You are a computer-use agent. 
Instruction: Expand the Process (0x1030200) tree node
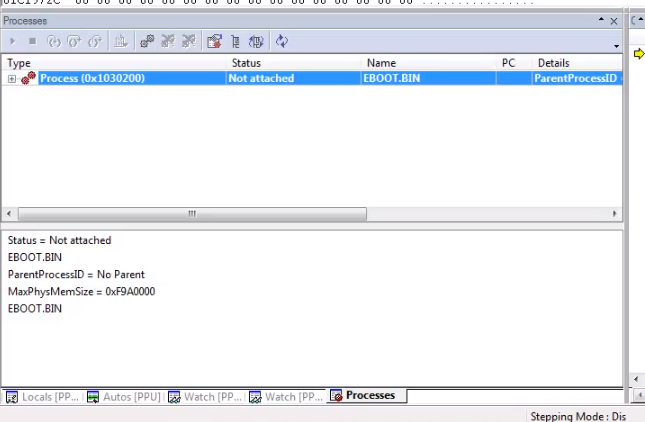coord(12,78)
